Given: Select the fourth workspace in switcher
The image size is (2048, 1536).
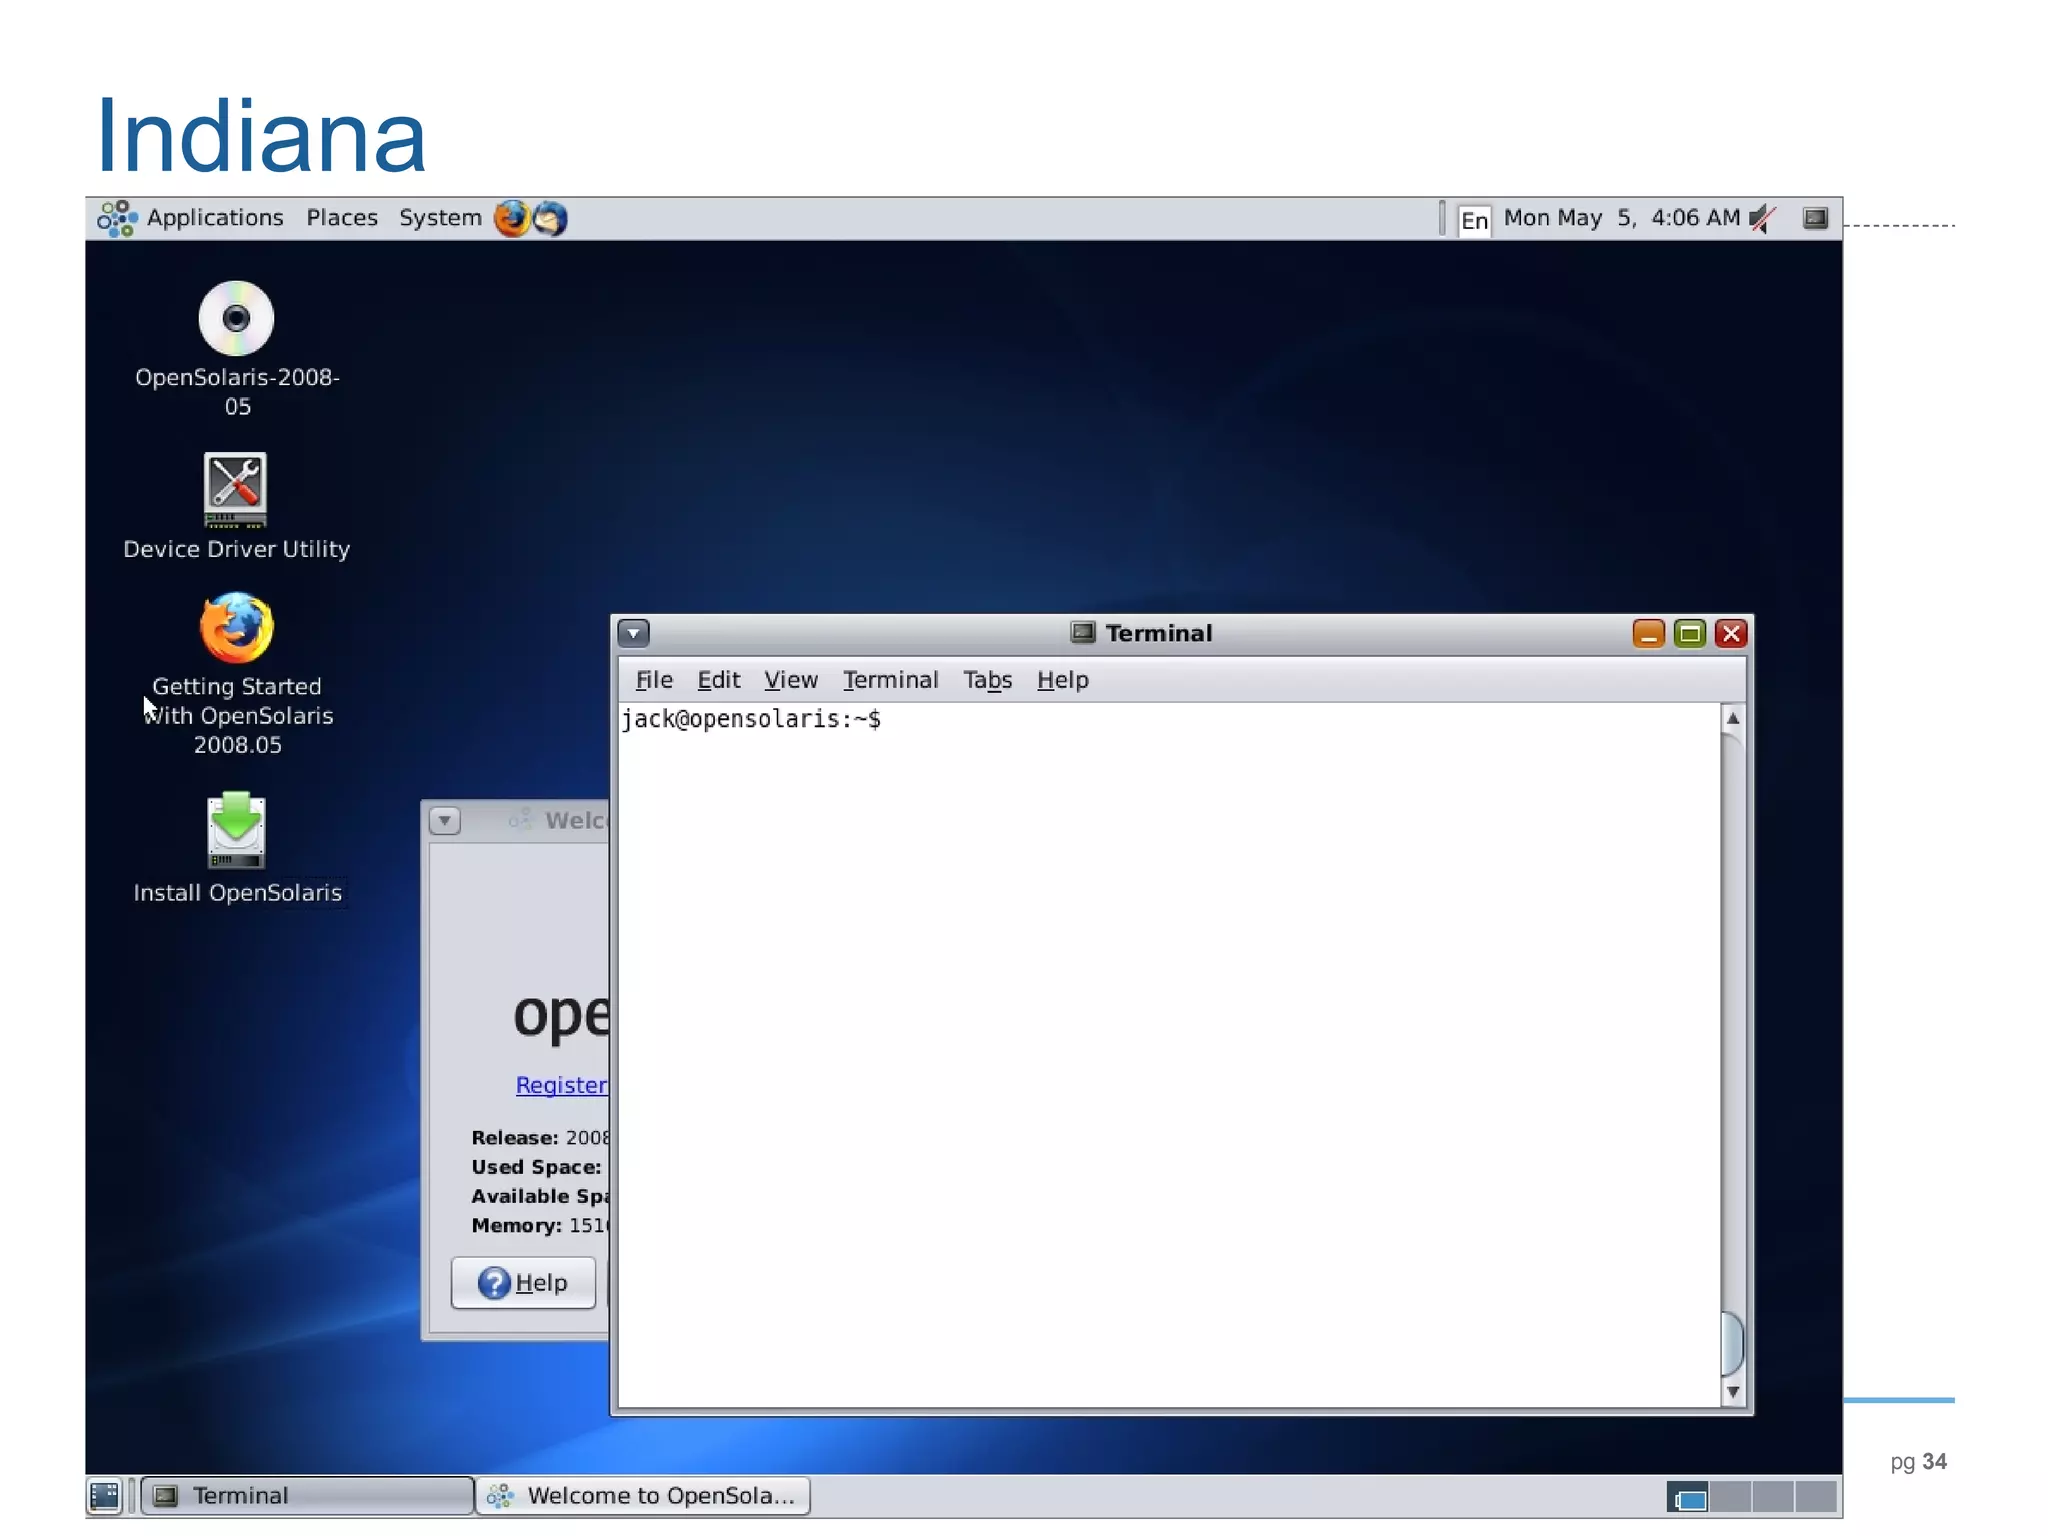Looking at the screenshot, I should coord(1816,1497).
